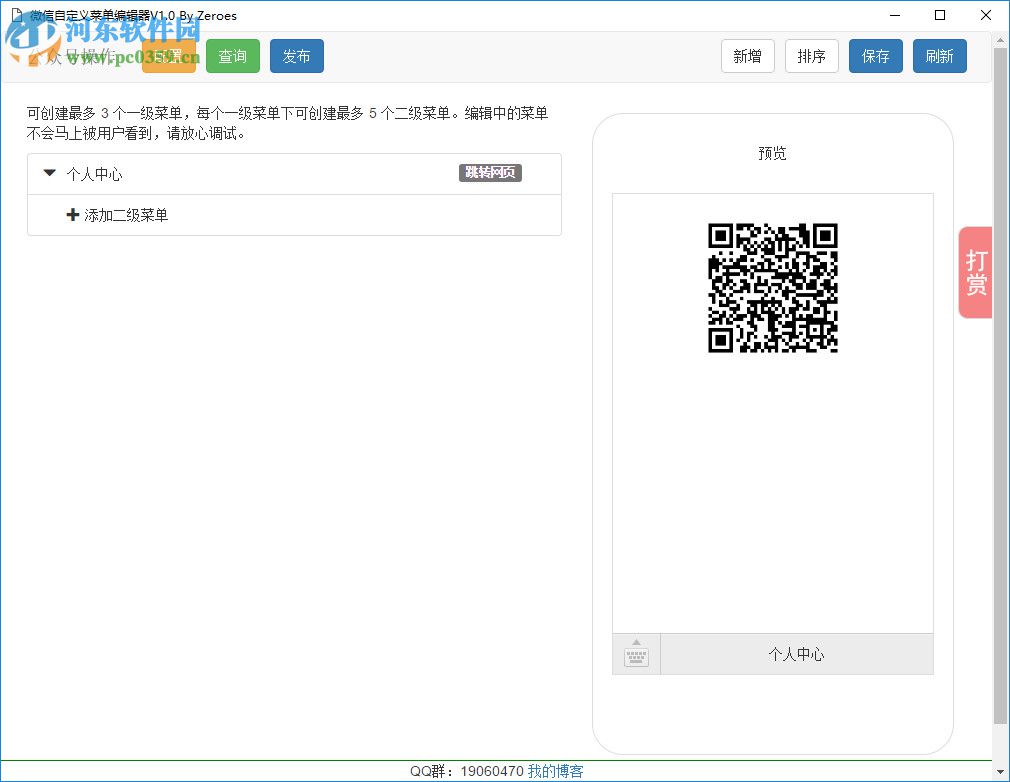Open the 排序 sorting dialog

click(x=812, y=57)
